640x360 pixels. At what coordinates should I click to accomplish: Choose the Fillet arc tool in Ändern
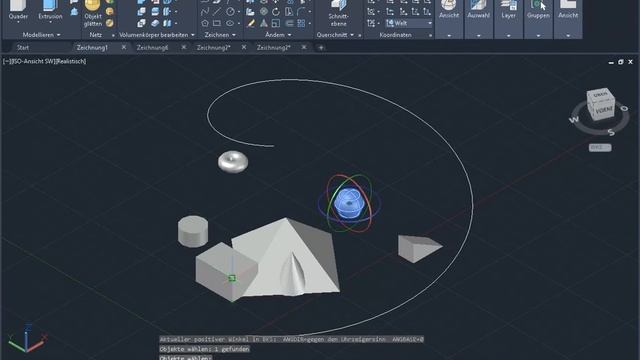[x=301, y=11]
